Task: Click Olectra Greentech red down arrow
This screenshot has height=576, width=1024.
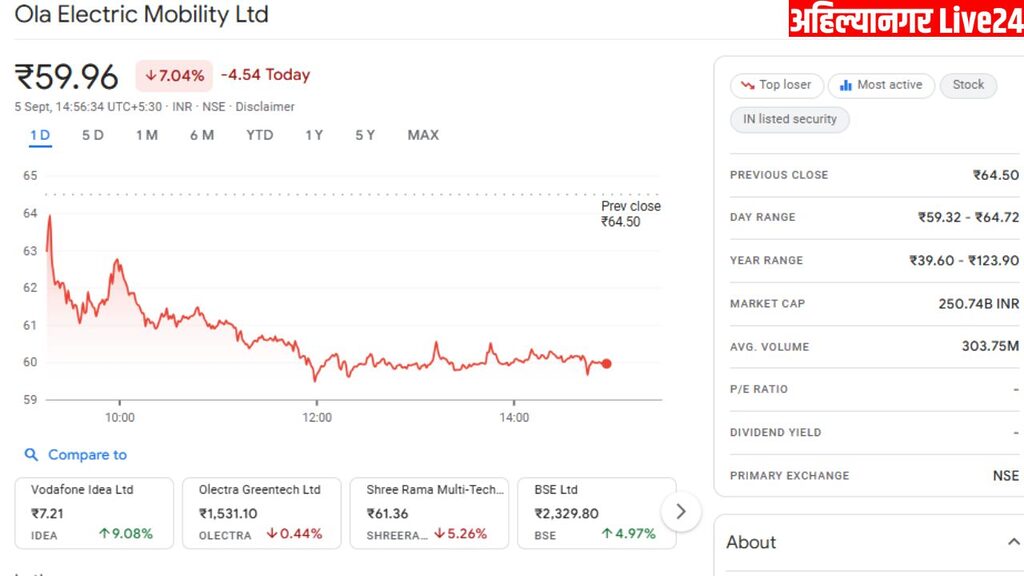Action: [271, 534]
